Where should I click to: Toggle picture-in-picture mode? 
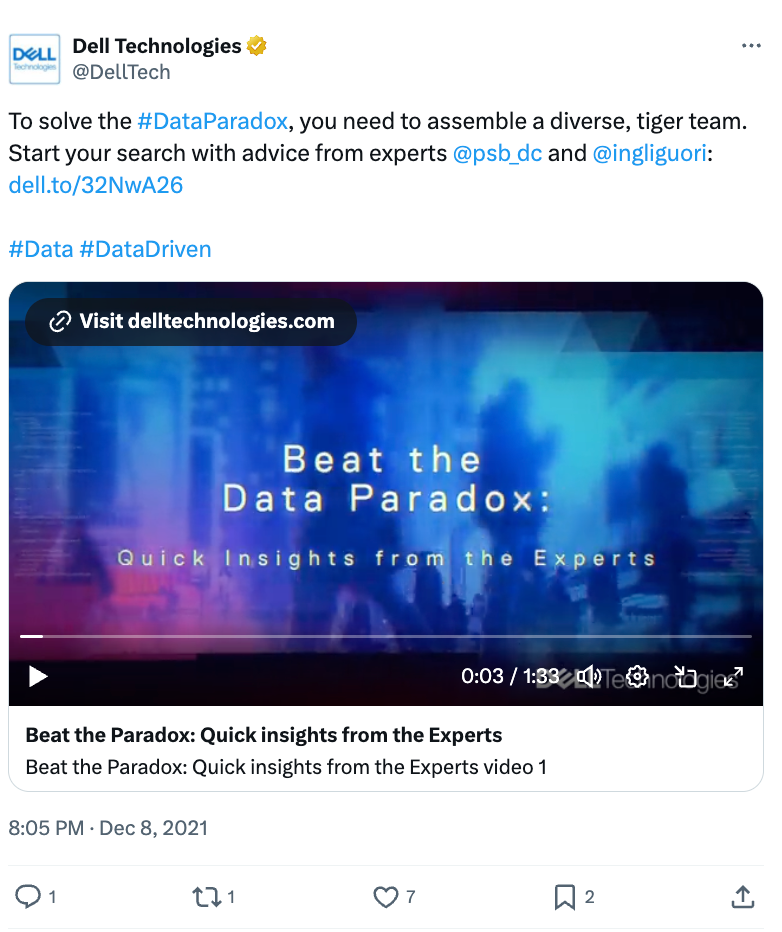pyautogui.click(x=686, y=676)
